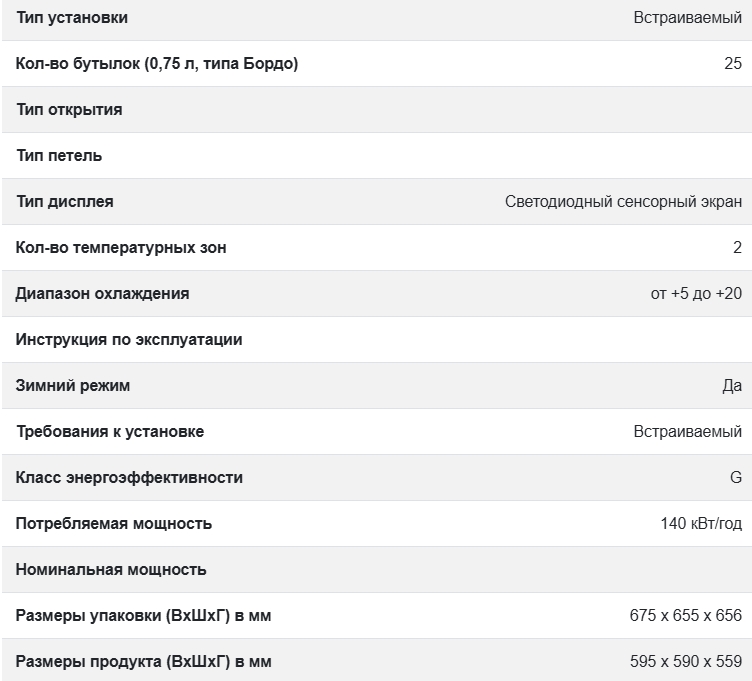
Task: Click the 'Зимний режим' label
Action: pos(73,386)
